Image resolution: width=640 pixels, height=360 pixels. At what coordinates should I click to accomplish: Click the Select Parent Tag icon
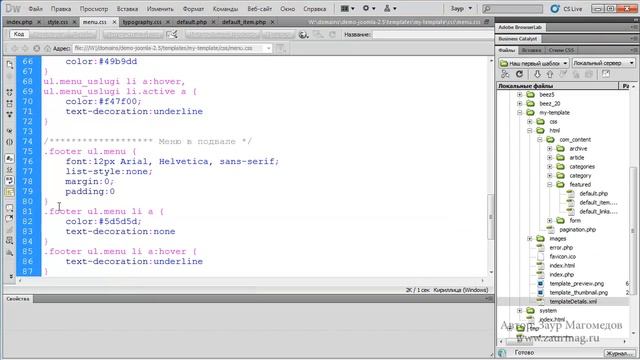pyautogui.click(x=9, y=131)
